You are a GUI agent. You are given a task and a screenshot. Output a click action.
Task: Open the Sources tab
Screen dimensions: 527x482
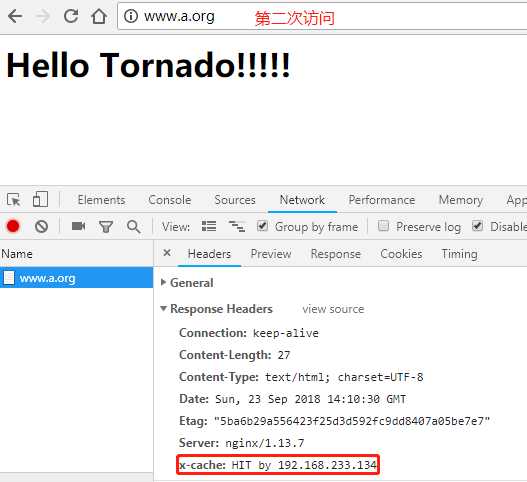click(x=235, y=200)
